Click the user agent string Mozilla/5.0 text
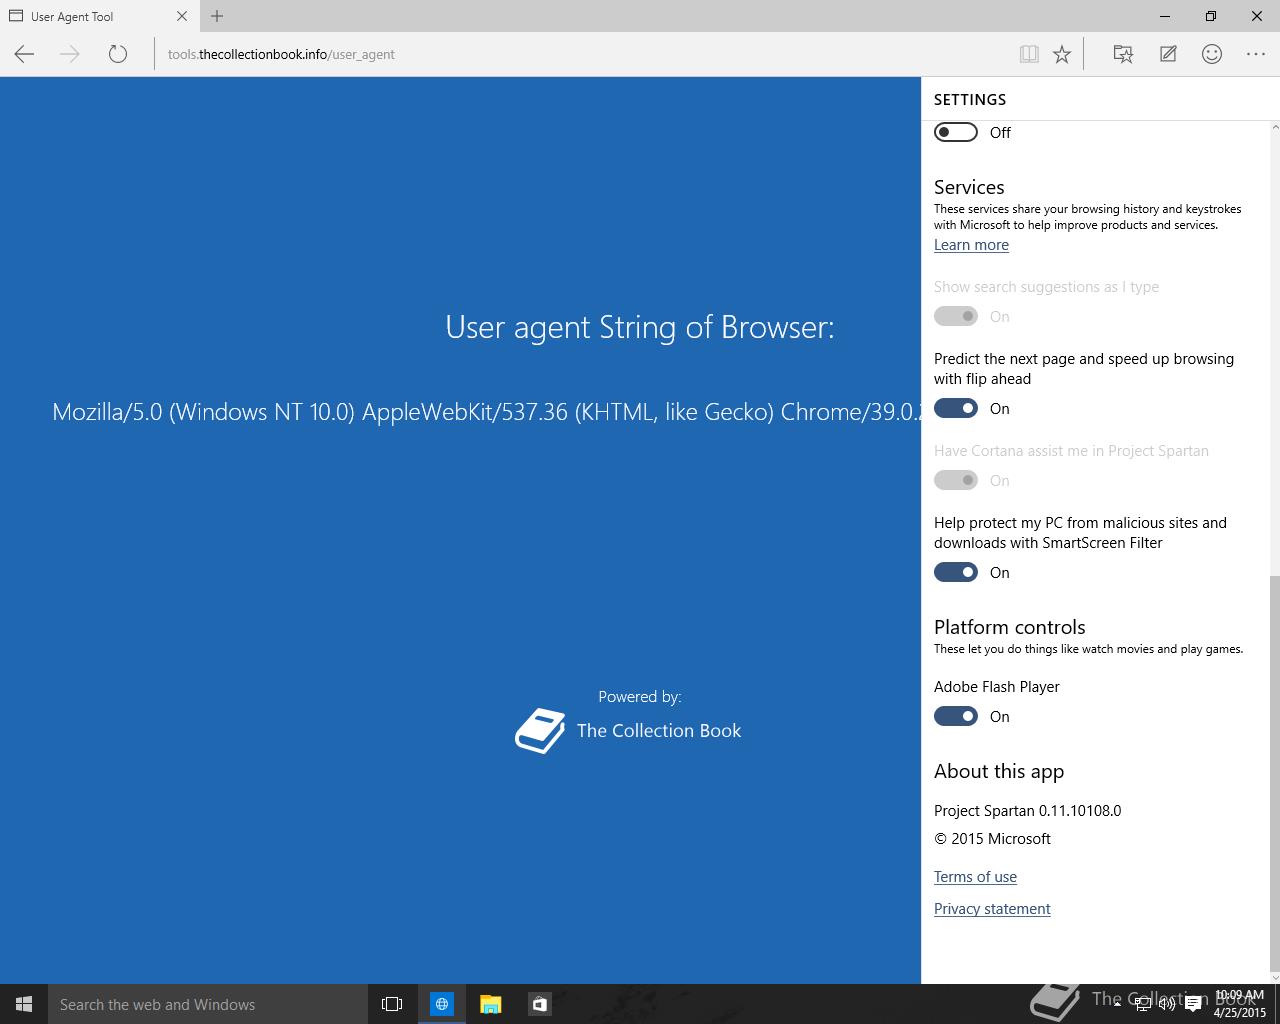This screenshot has width=1280, height=1024. pos(486,412)
